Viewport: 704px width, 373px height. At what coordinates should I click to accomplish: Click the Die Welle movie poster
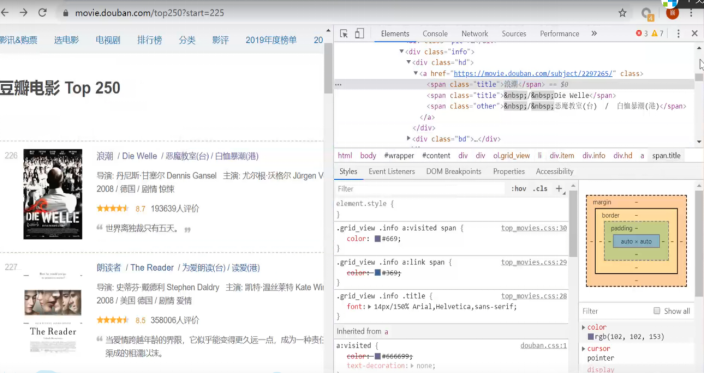pos(53,194)
